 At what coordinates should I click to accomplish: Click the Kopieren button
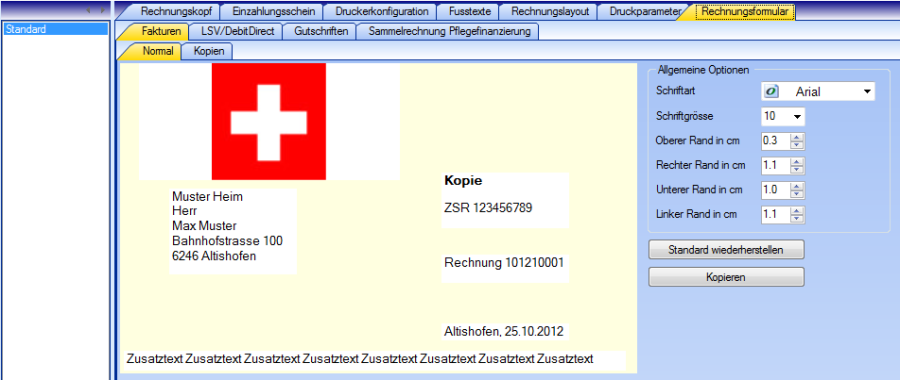pos(726,277)
